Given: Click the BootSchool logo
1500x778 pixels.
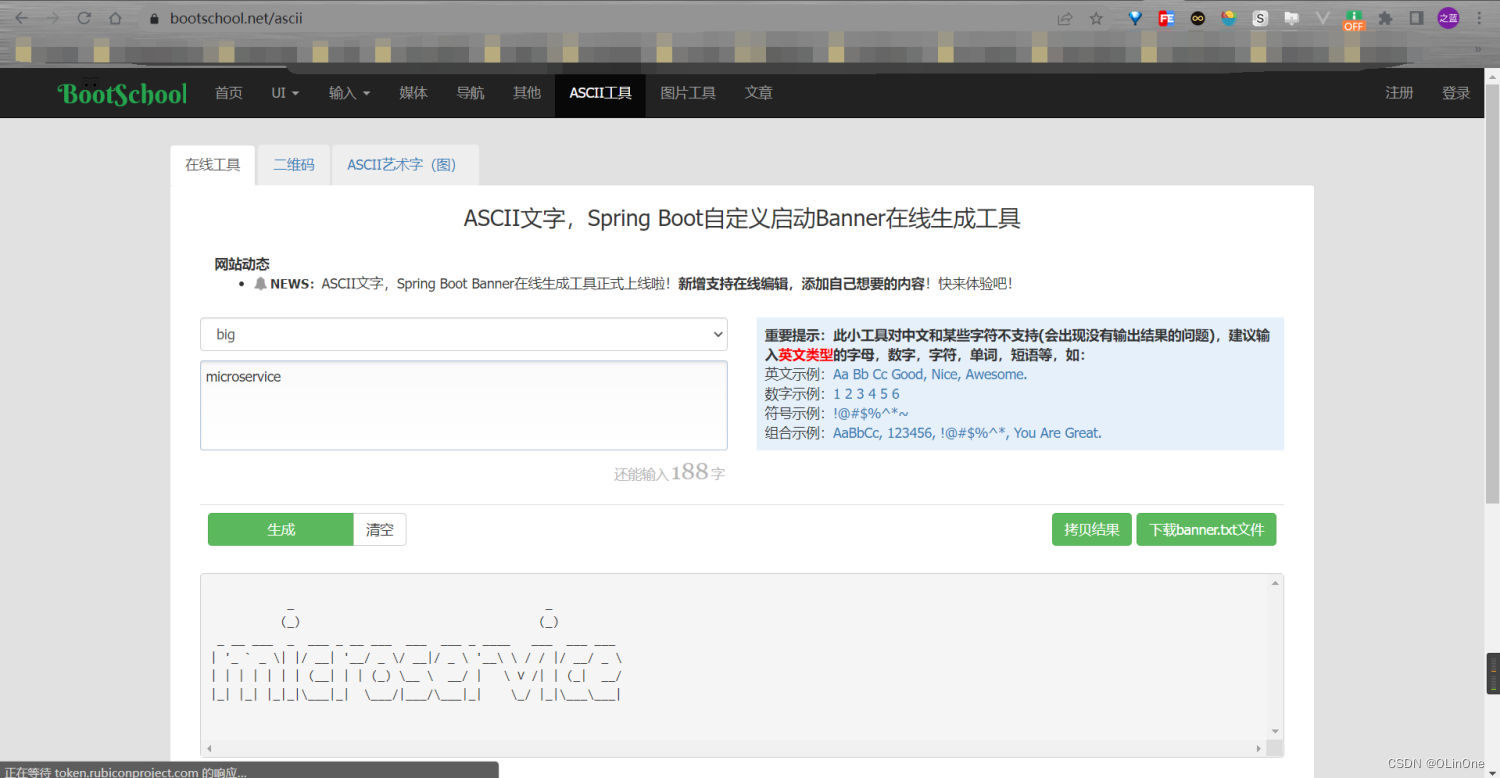Looking at the screenshot, I should click(123, 94).
